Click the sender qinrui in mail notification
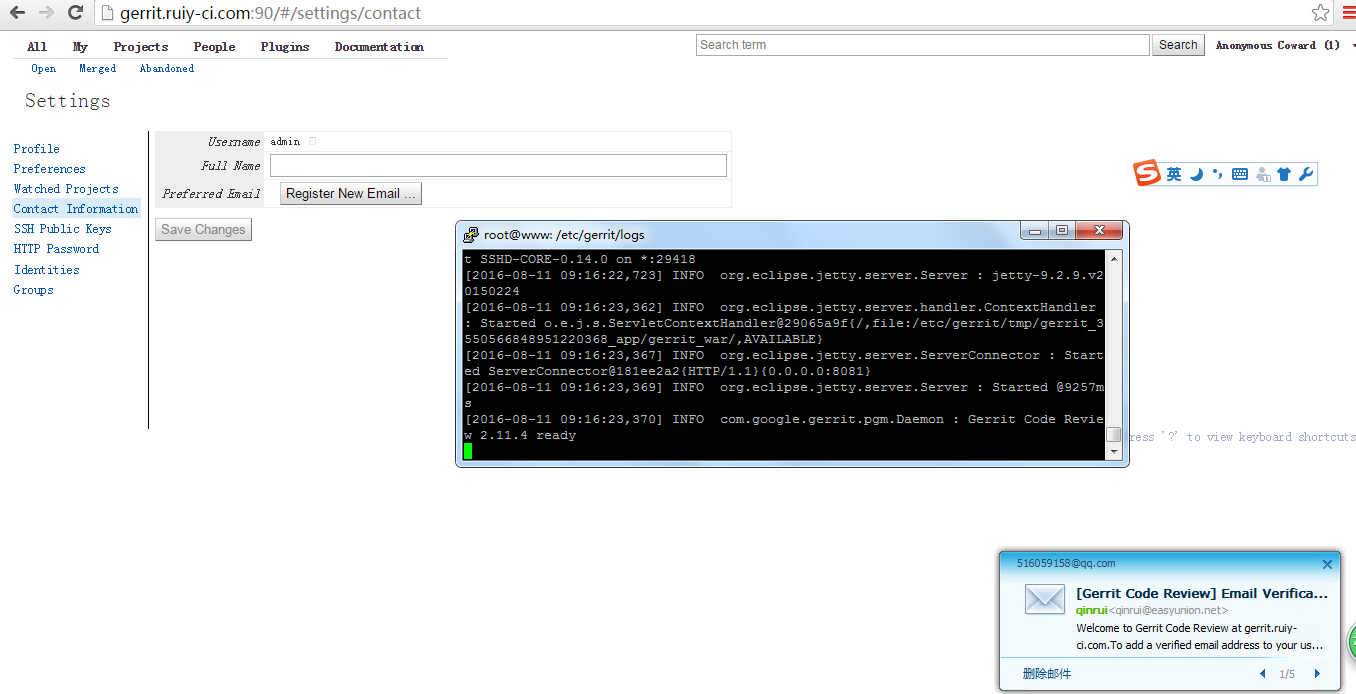Screen dimensions: 1356x694 [1092, 610]
